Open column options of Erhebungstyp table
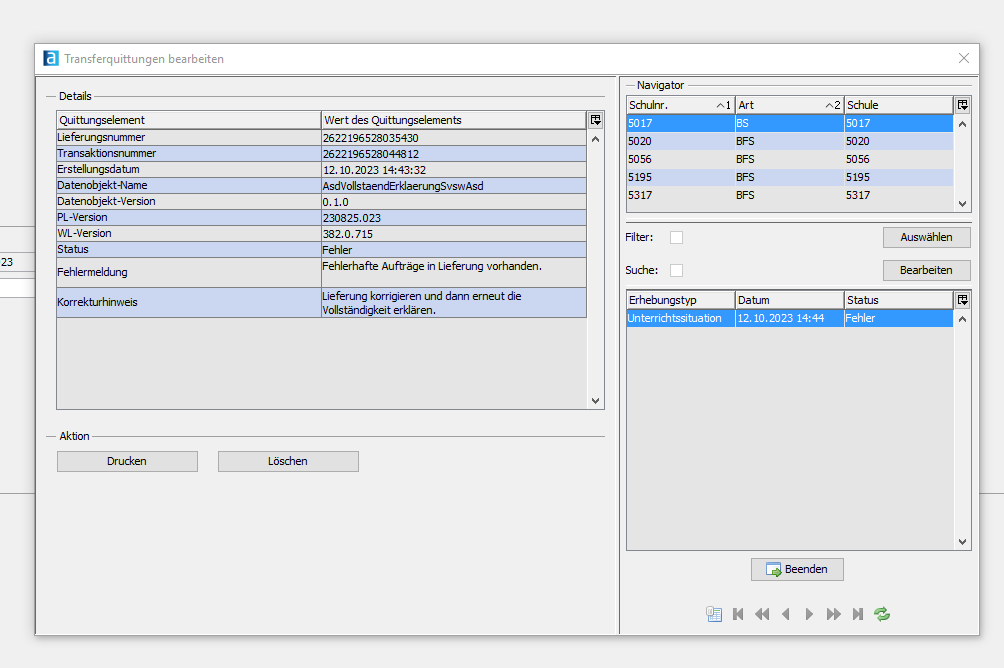Image resolution: width=1004 pixels, height=668 pixels. click(962, 300)
